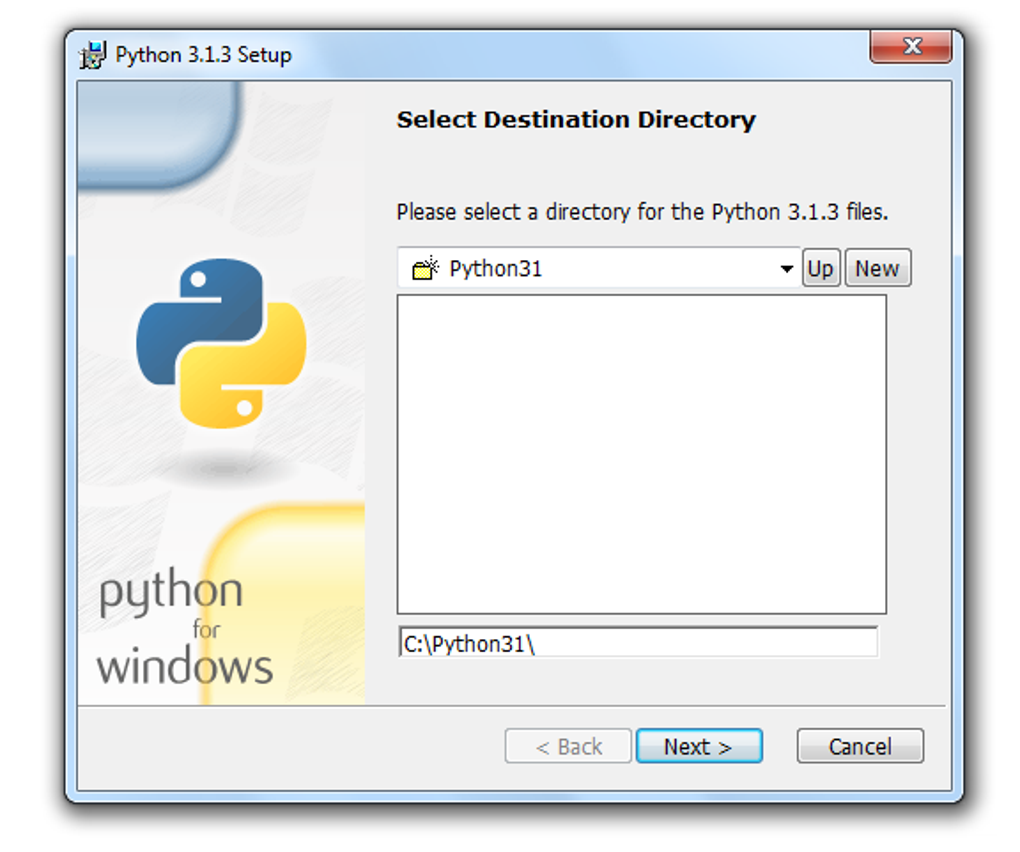Click the 'Select Destination Directory' heading
Screen dimensions: 1020x852
(x=576, y=120)
